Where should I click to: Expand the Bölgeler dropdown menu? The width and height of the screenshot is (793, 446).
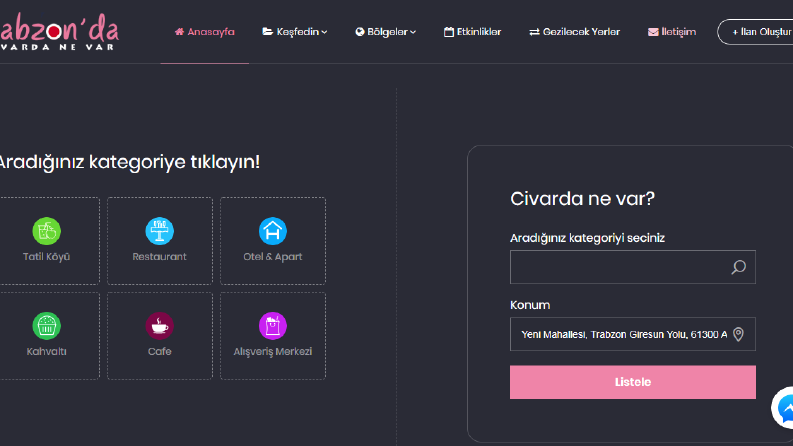385,32
